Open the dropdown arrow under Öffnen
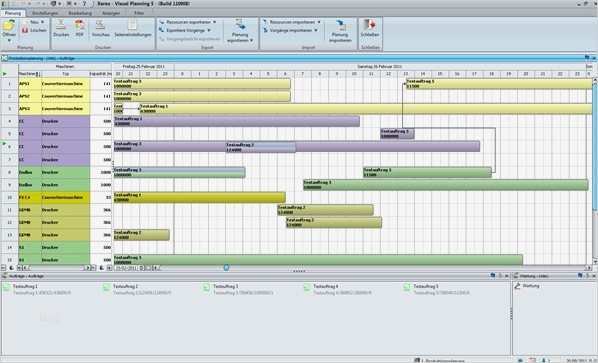Viewport: 598px width, 363px height. (x=9, y=40)
